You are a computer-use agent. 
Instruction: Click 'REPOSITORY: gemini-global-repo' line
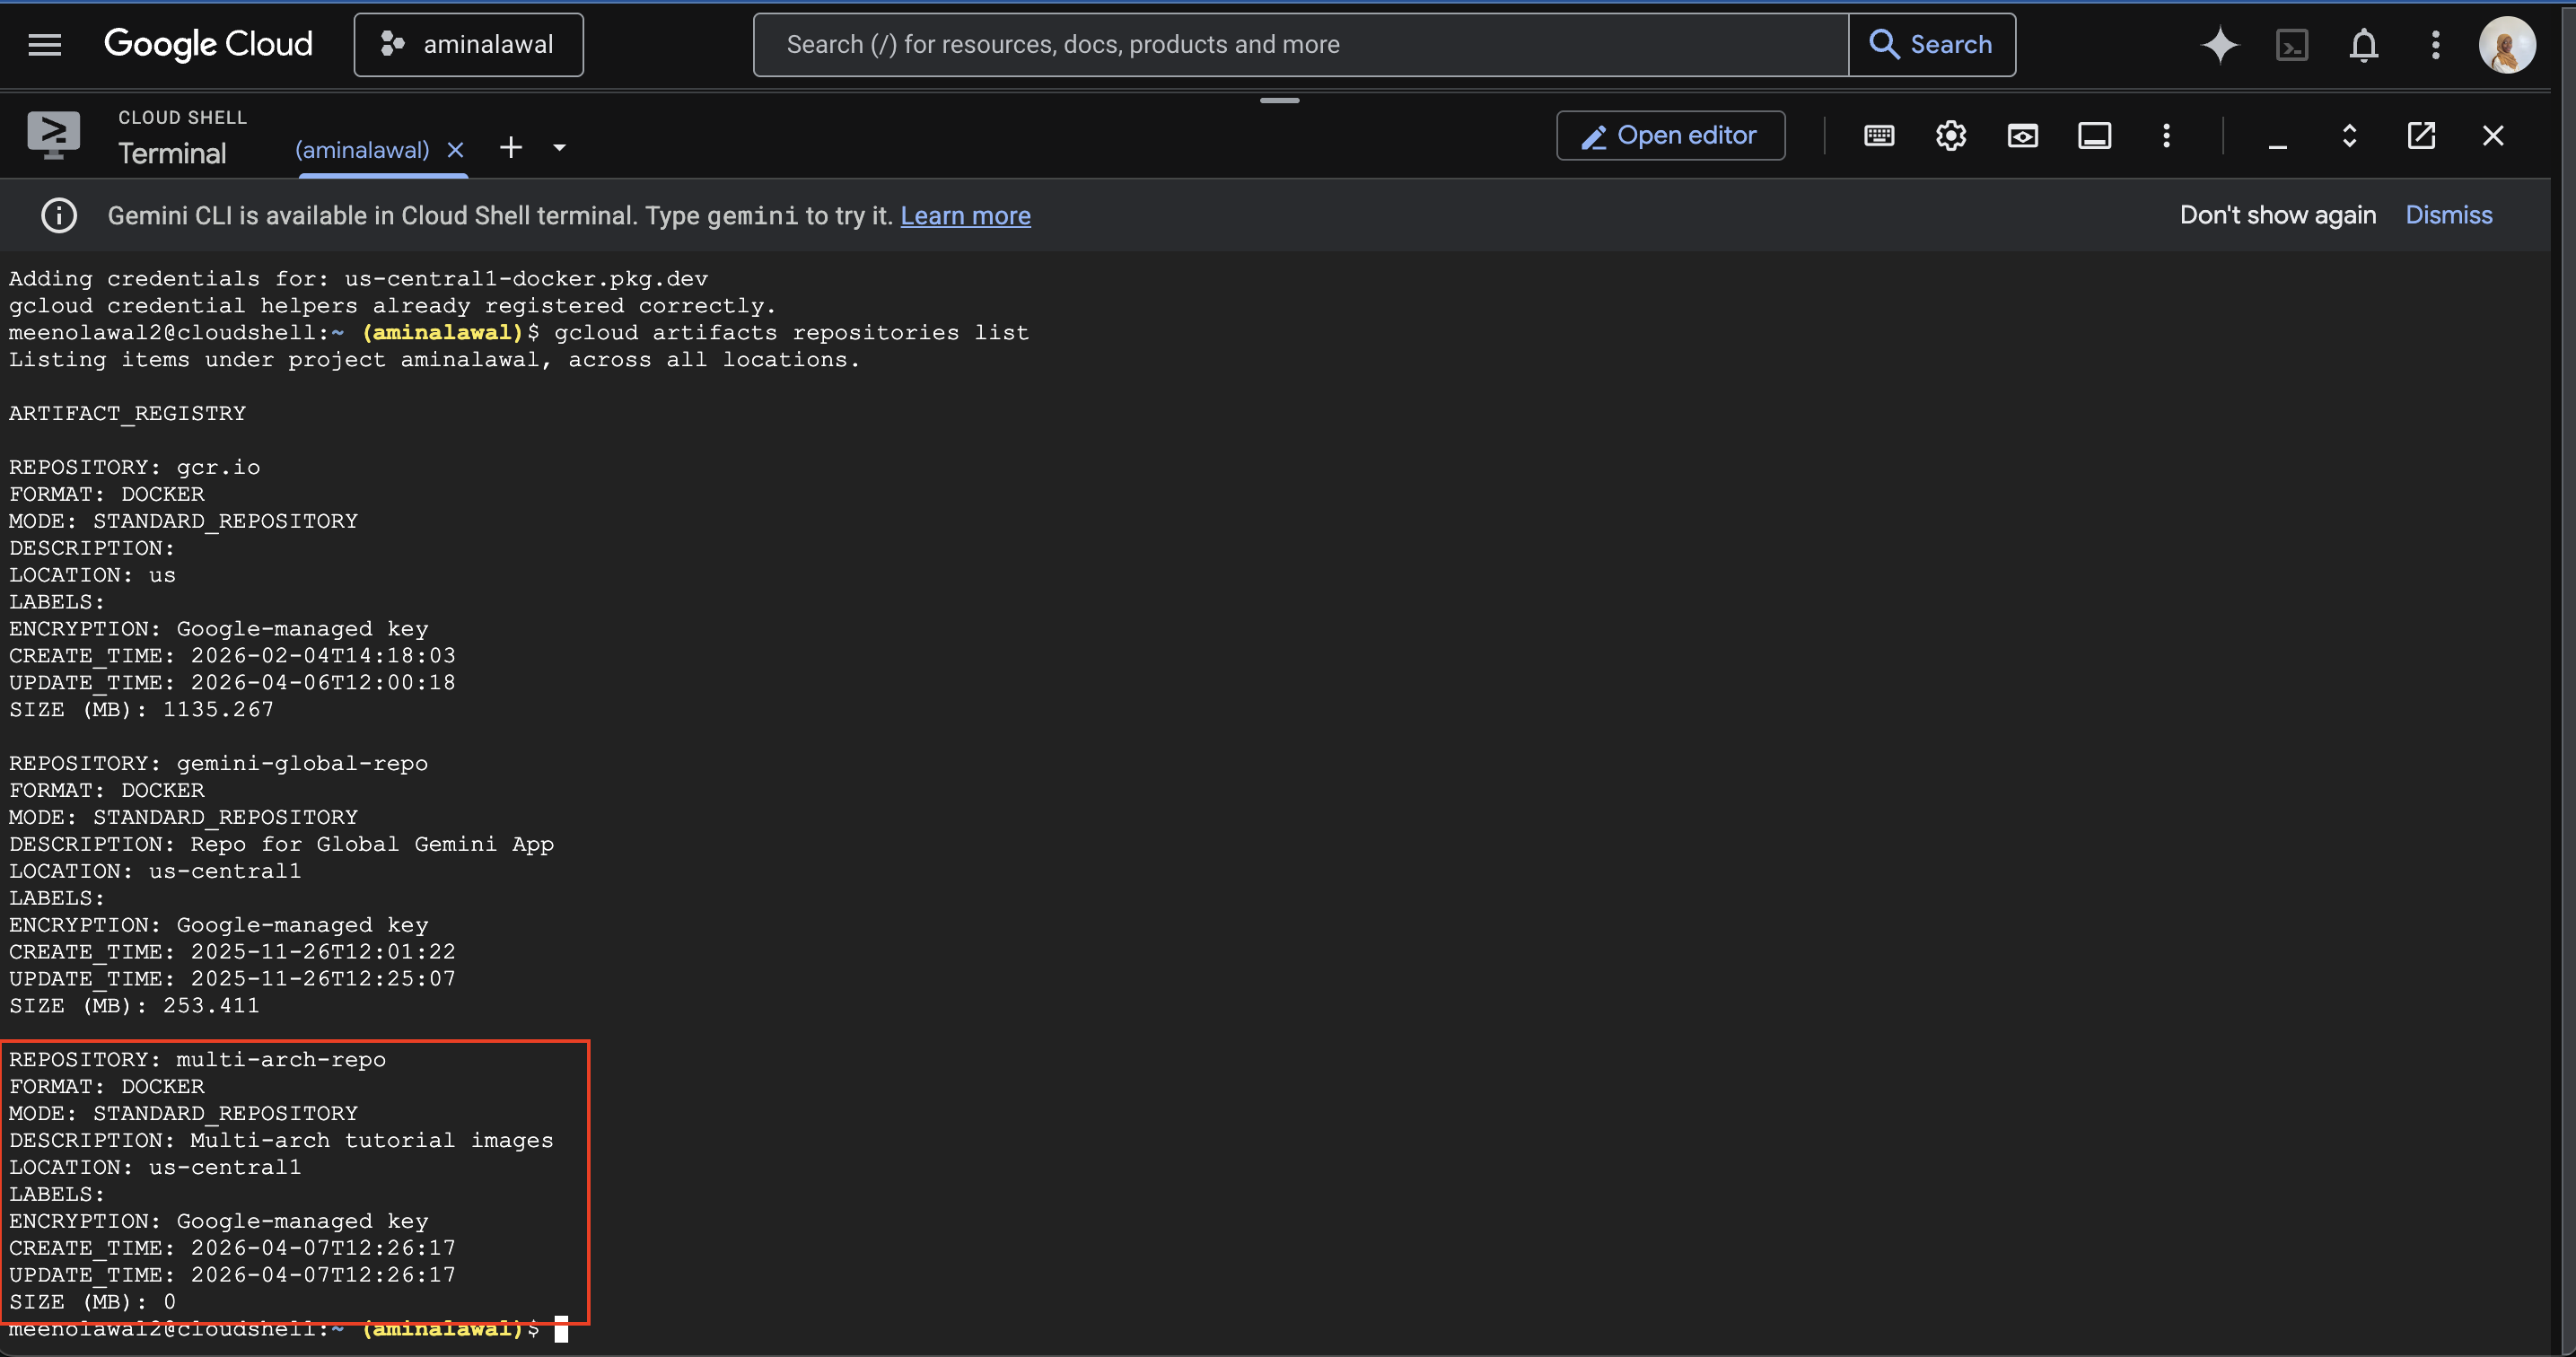tap(218, 763)
